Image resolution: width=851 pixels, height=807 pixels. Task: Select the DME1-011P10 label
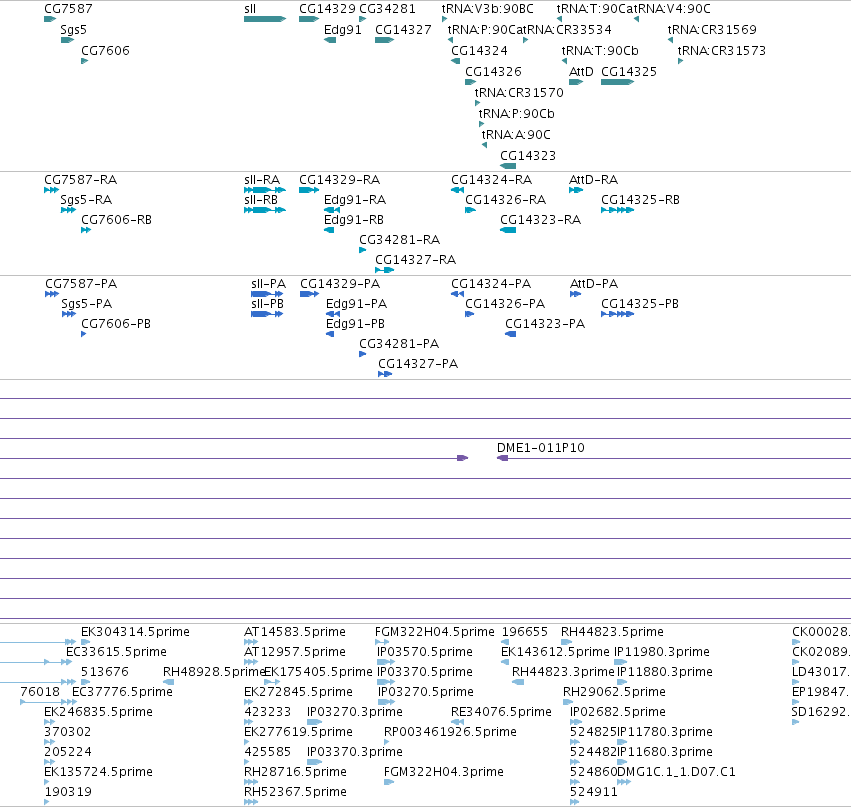541,448
